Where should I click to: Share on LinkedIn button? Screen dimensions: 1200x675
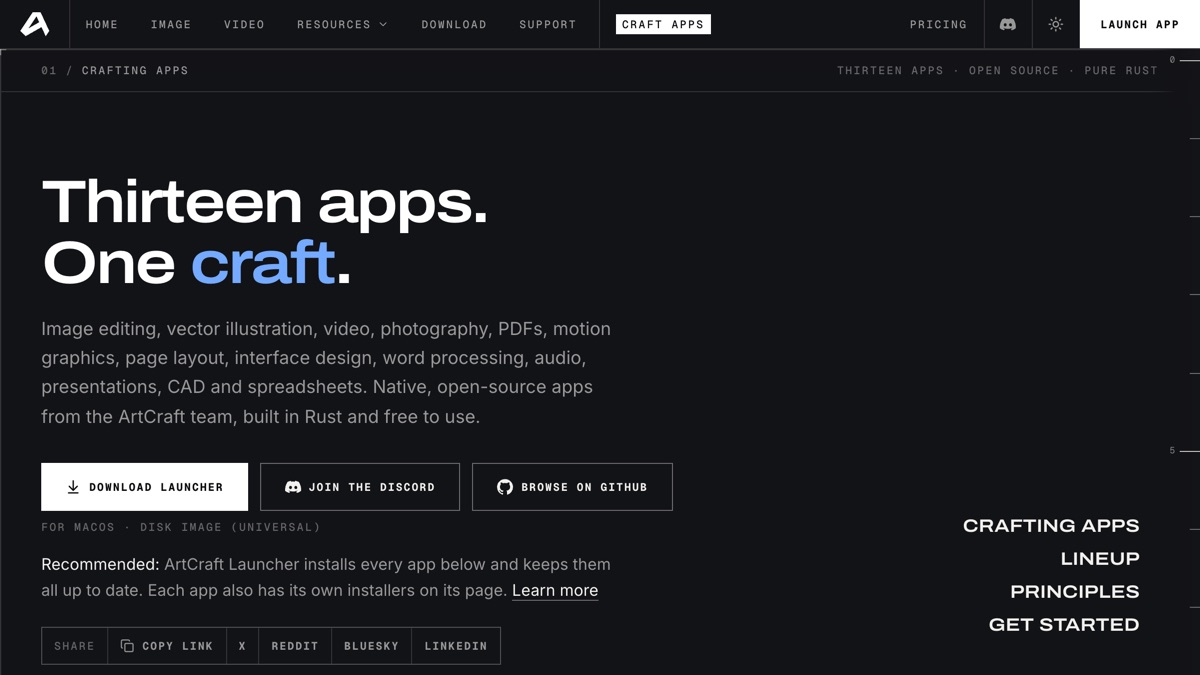click(x=456, y=646)
